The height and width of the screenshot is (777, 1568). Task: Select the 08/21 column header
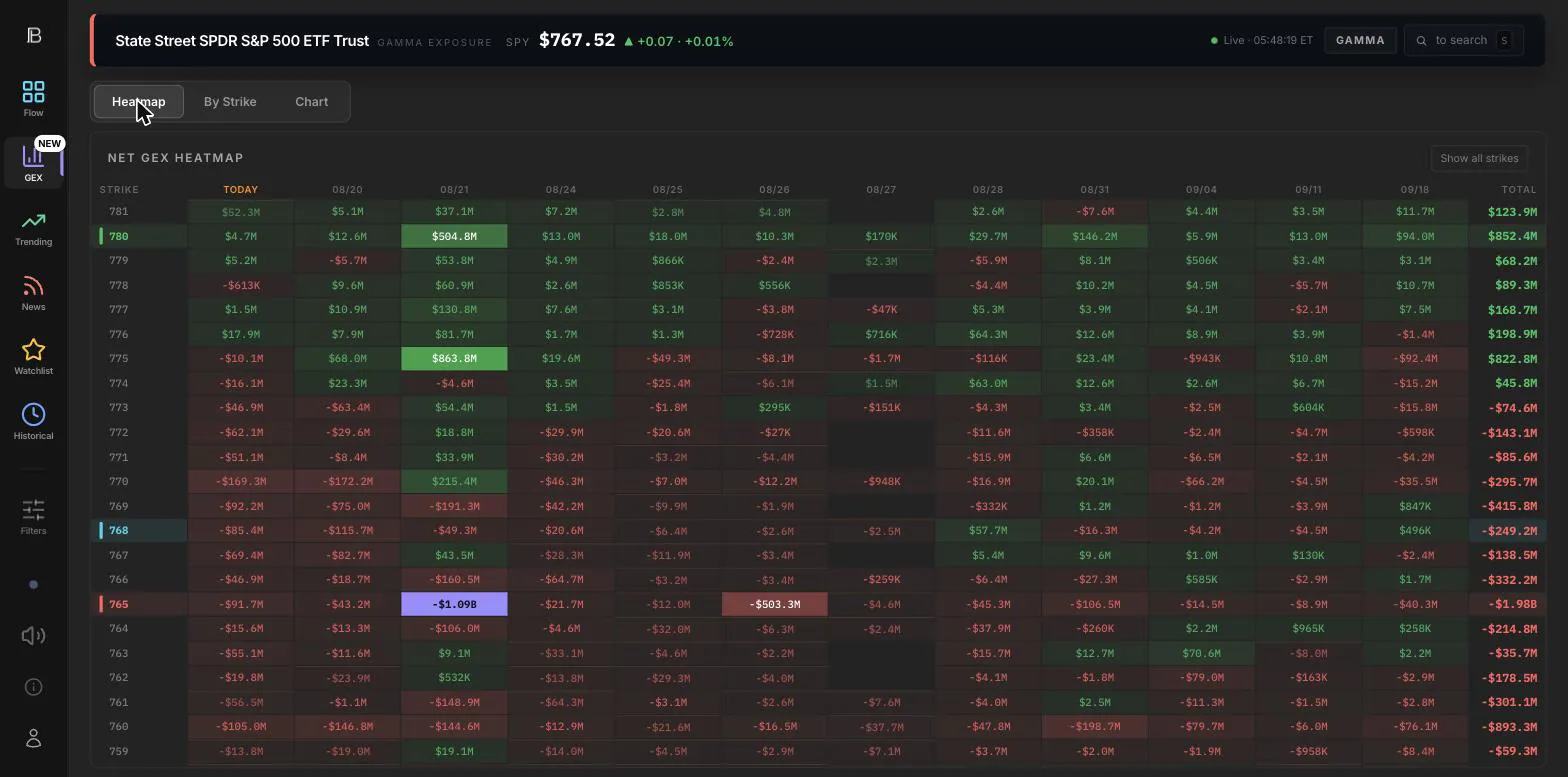point(454,189)
